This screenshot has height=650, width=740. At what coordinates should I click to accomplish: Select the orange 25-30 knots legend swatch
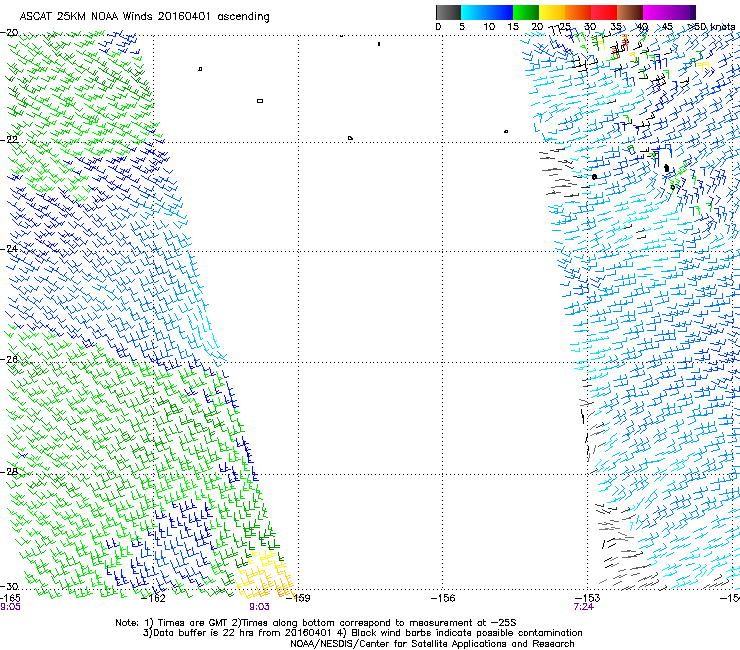(578, 12)
